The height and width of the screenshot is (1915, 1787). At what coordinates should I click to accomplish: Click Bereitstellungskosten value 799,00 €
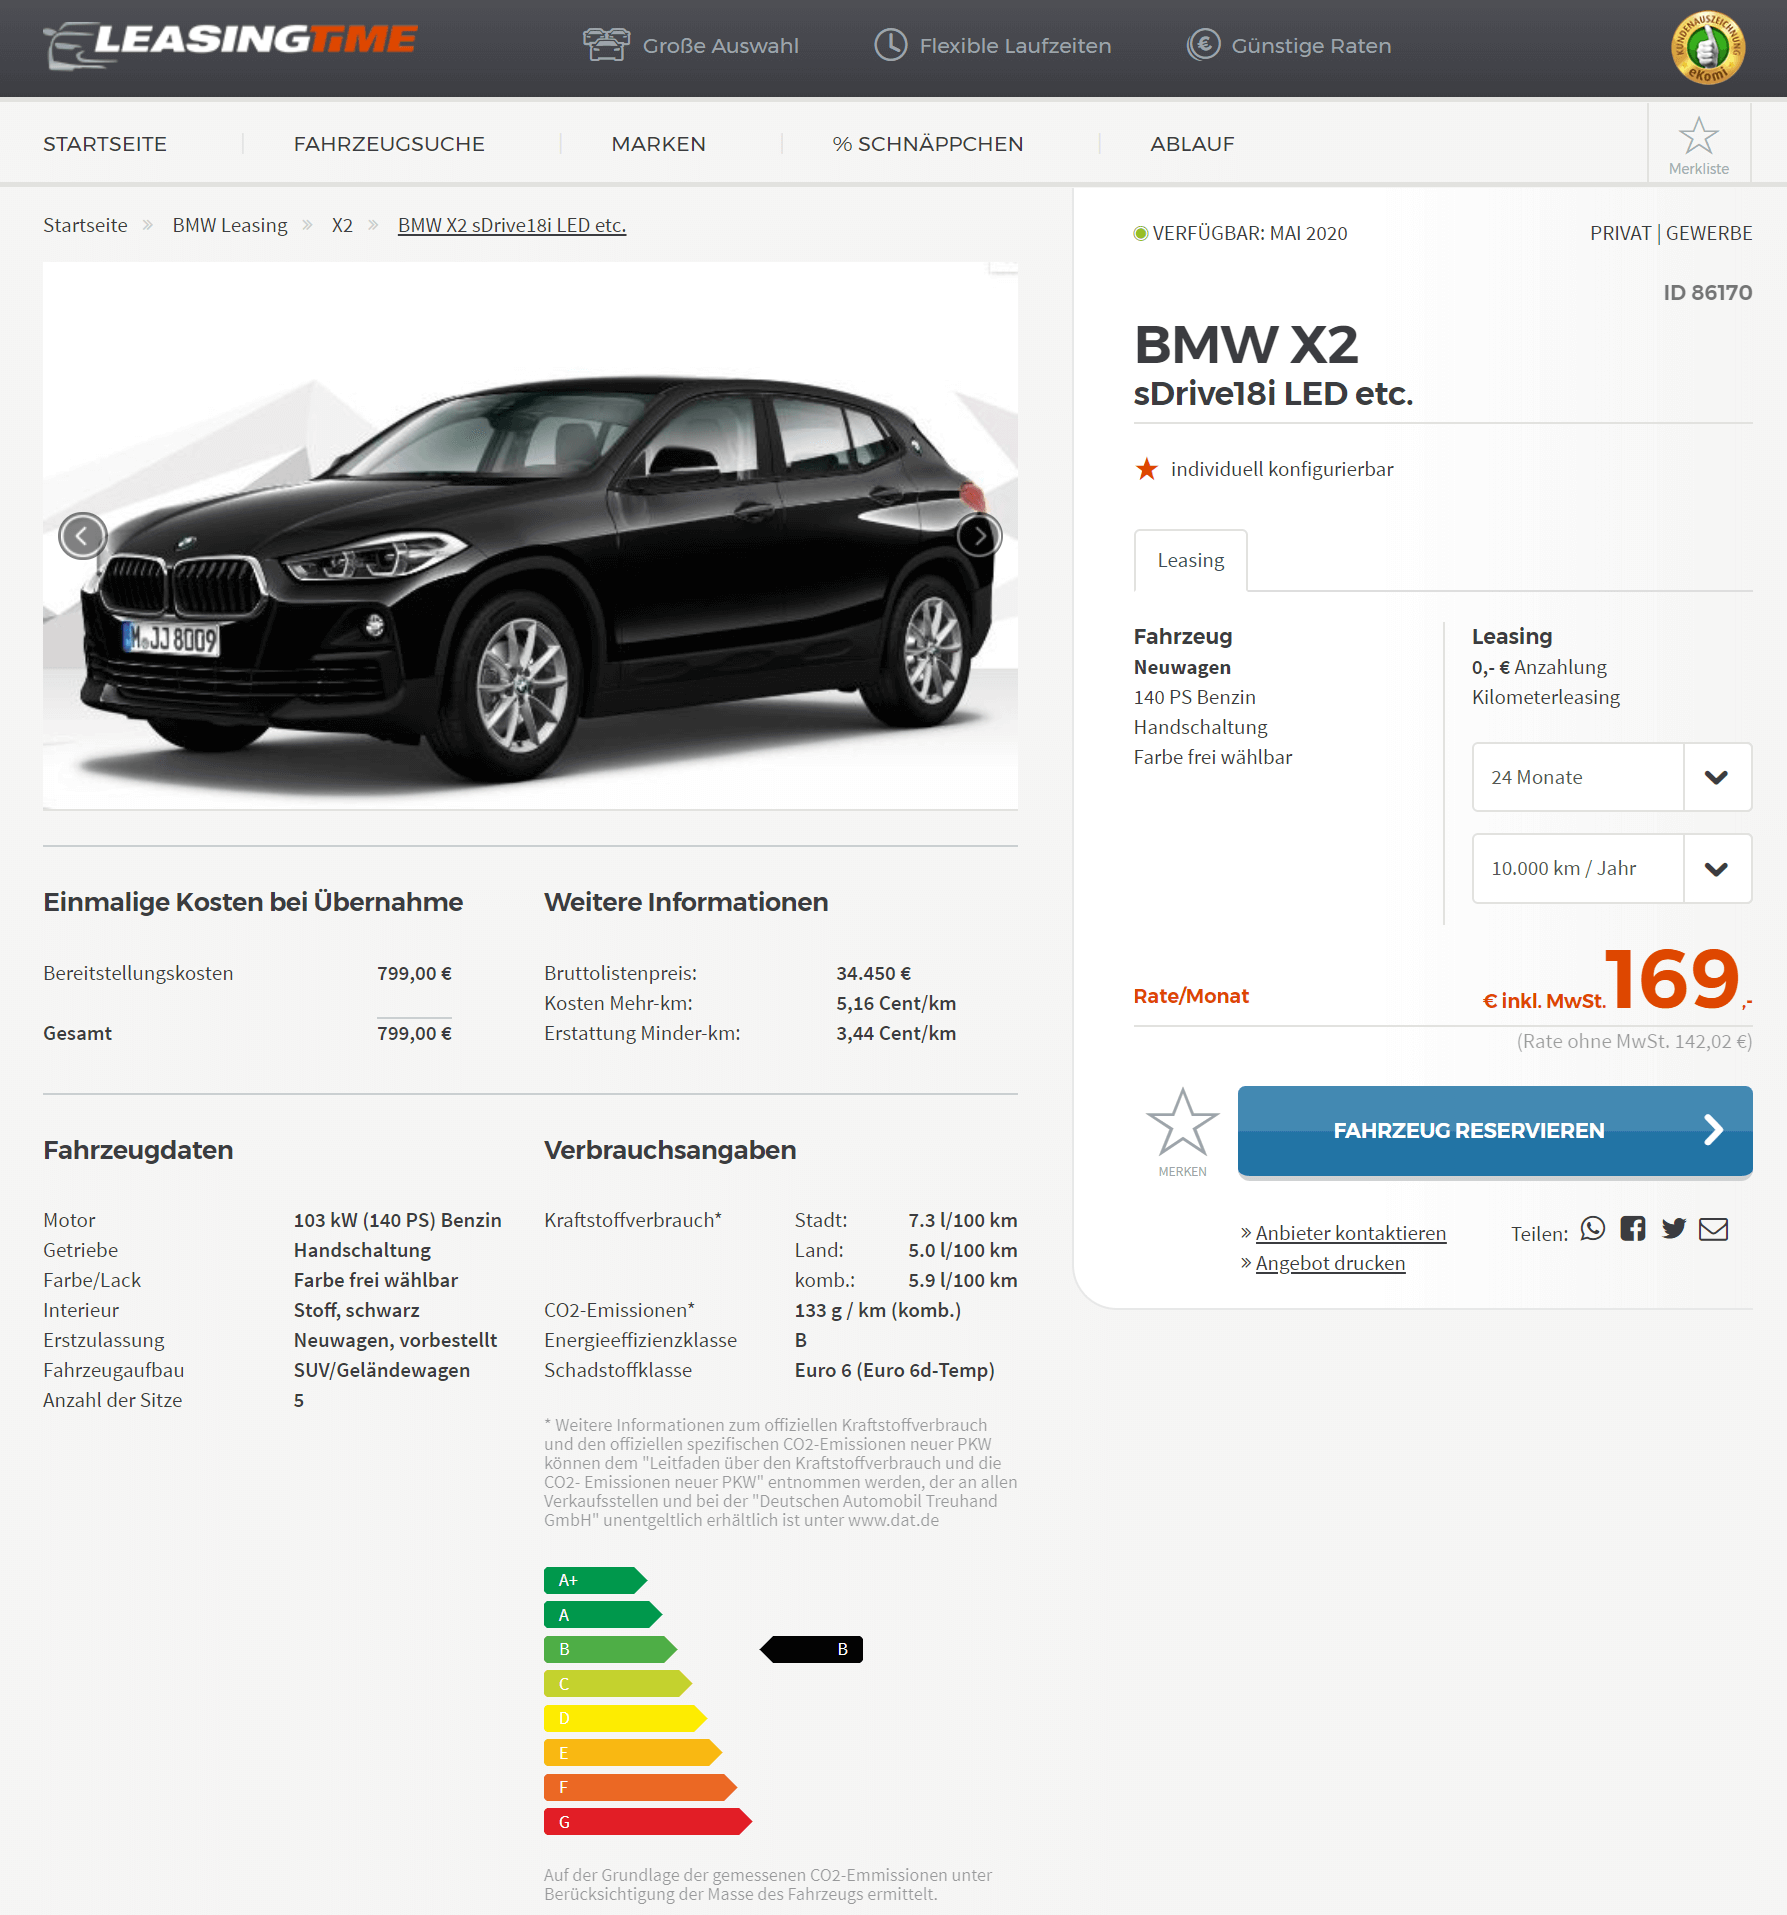[x=414, y=973]
